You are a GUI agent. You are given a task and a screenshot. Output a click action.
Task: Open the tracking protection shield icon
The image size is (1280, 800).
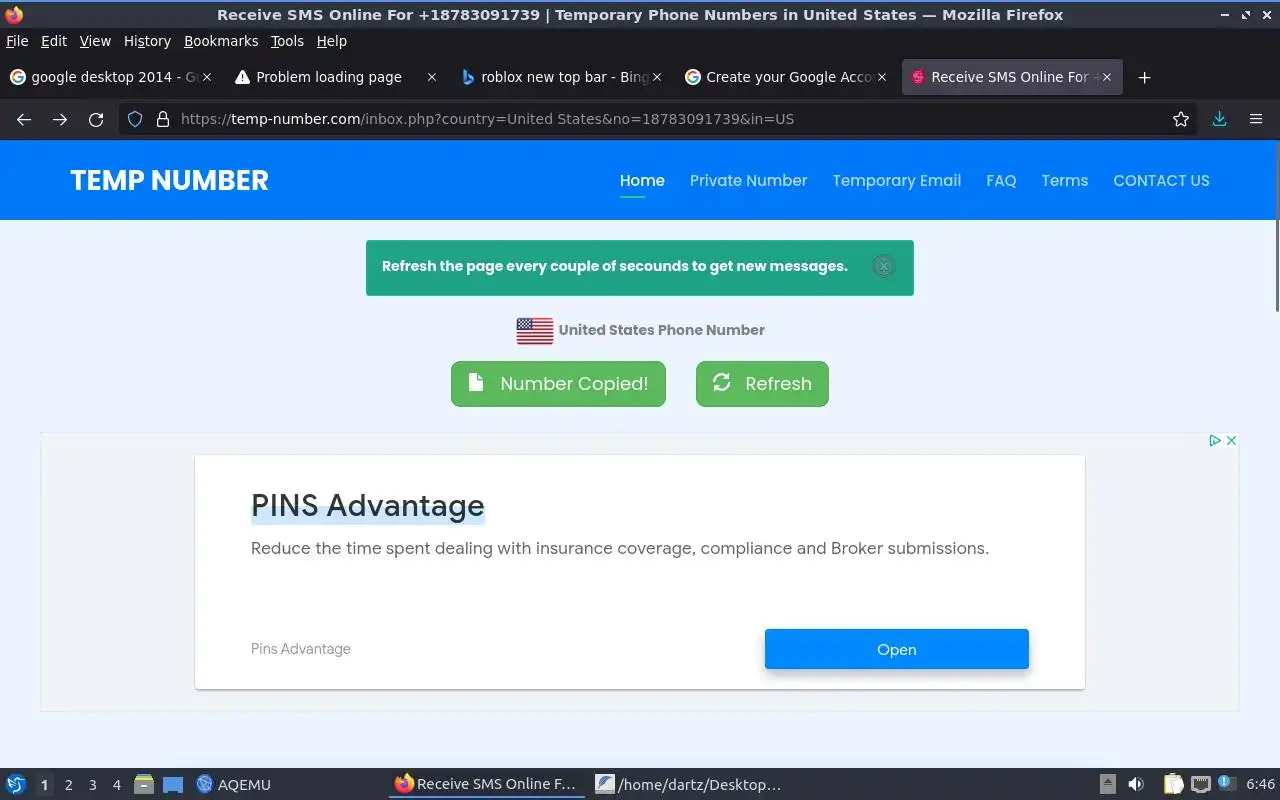(135, 119)
